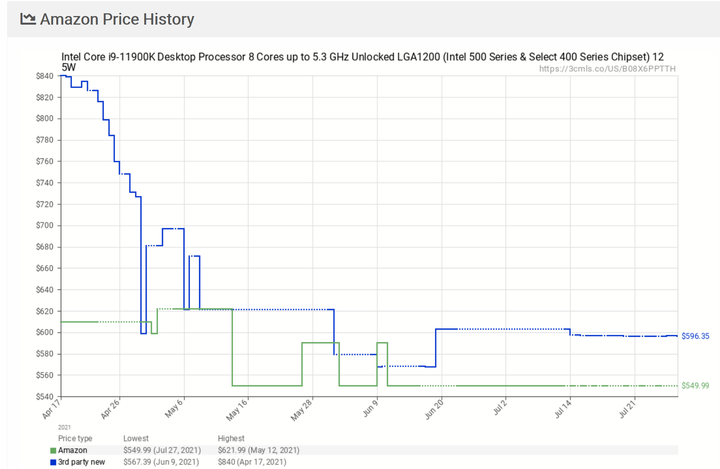The image size is (720, 469).
Task: Click the $720 y-axis label
Action: [45, 204]
